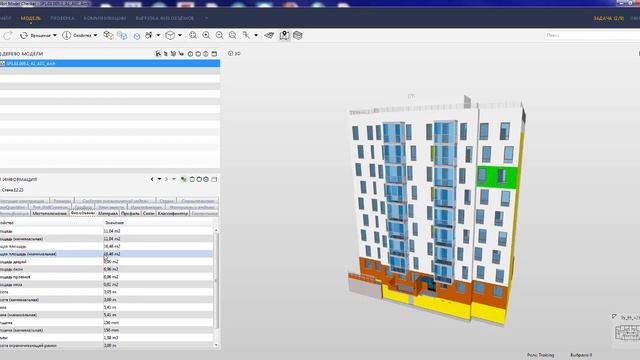Click the running figure toolbar icon
640x360 pixels.
246,36
